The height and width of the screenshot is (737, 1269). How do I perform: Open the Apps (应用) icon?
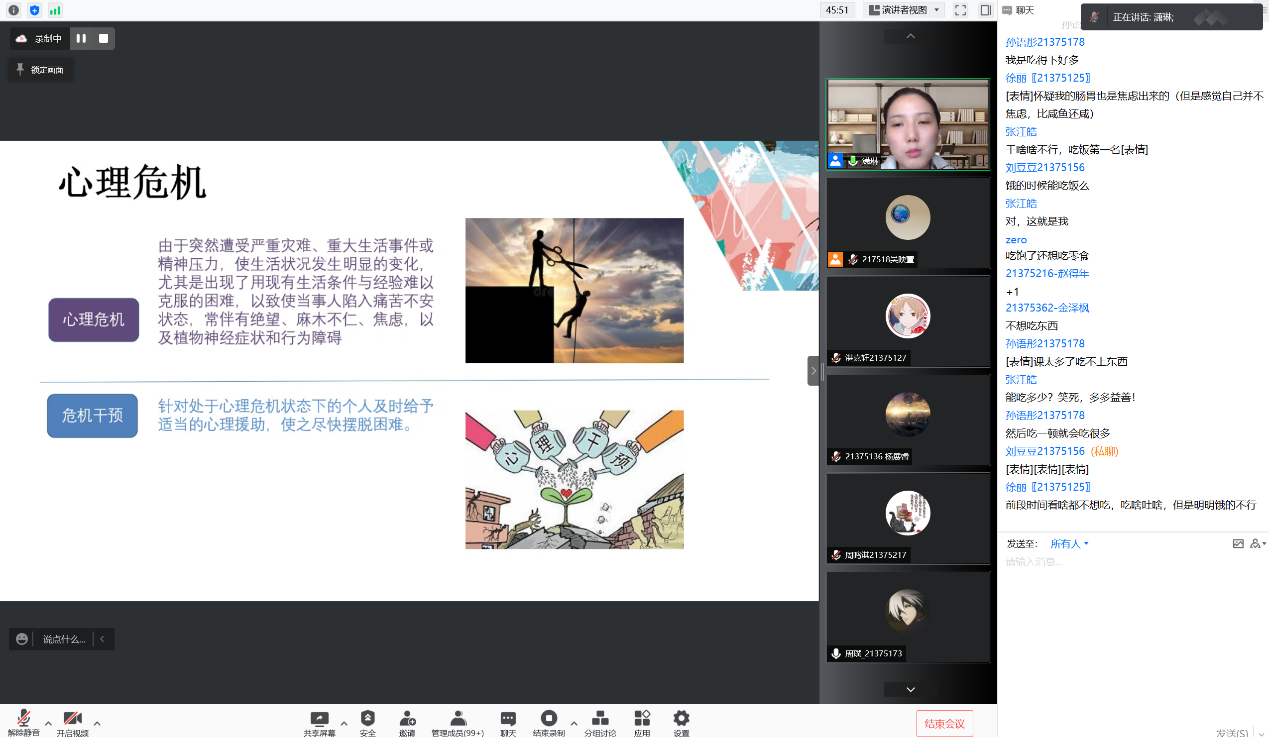[x=642, y=719]
